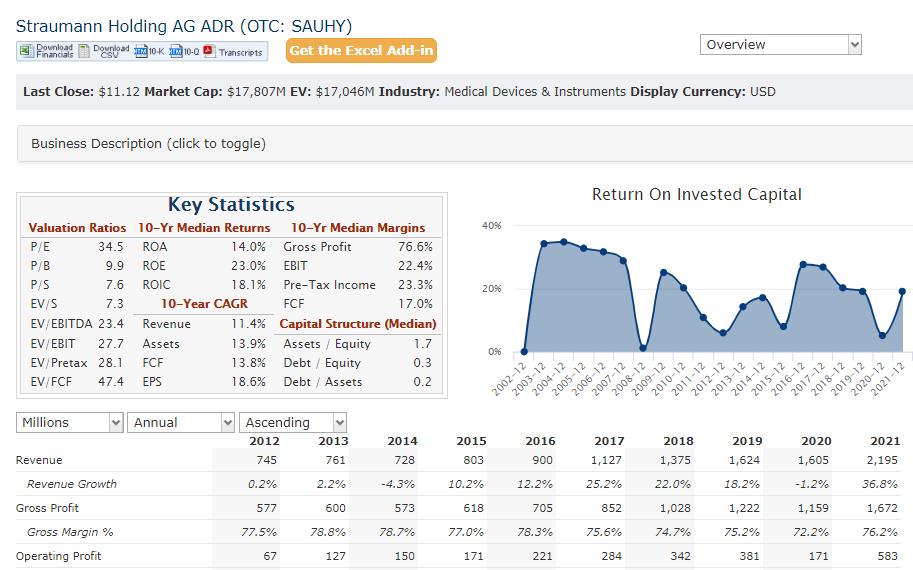The height and width of the screenshot is (570, 913).
Task: Open the Overview view dropdown
Action: click(780, 45)
